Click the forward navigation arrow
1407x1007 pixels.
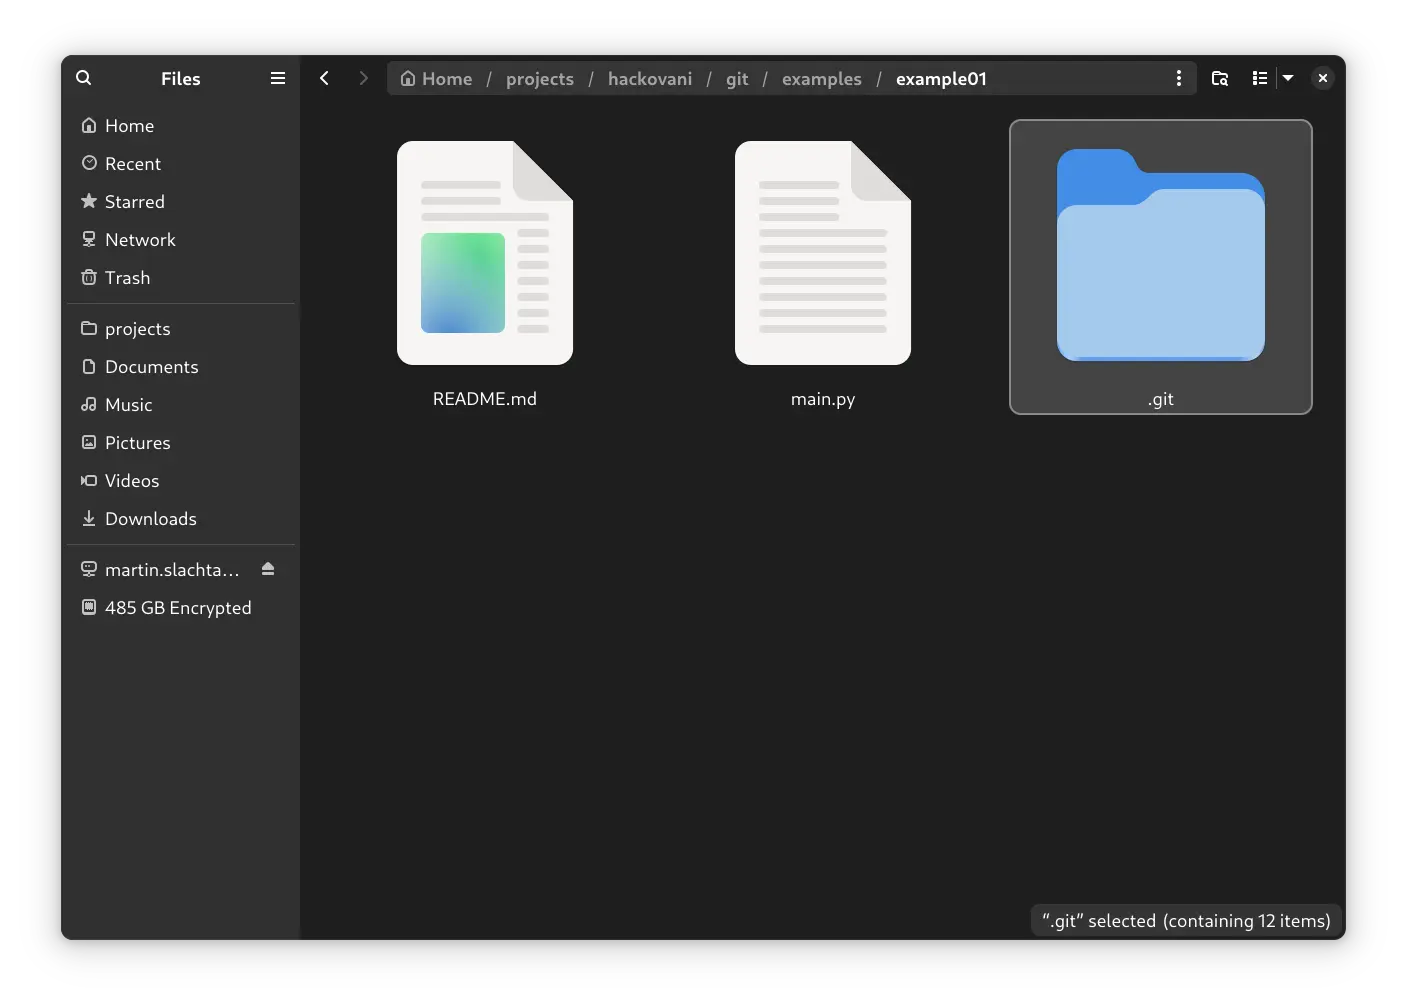tap(363, 78)
